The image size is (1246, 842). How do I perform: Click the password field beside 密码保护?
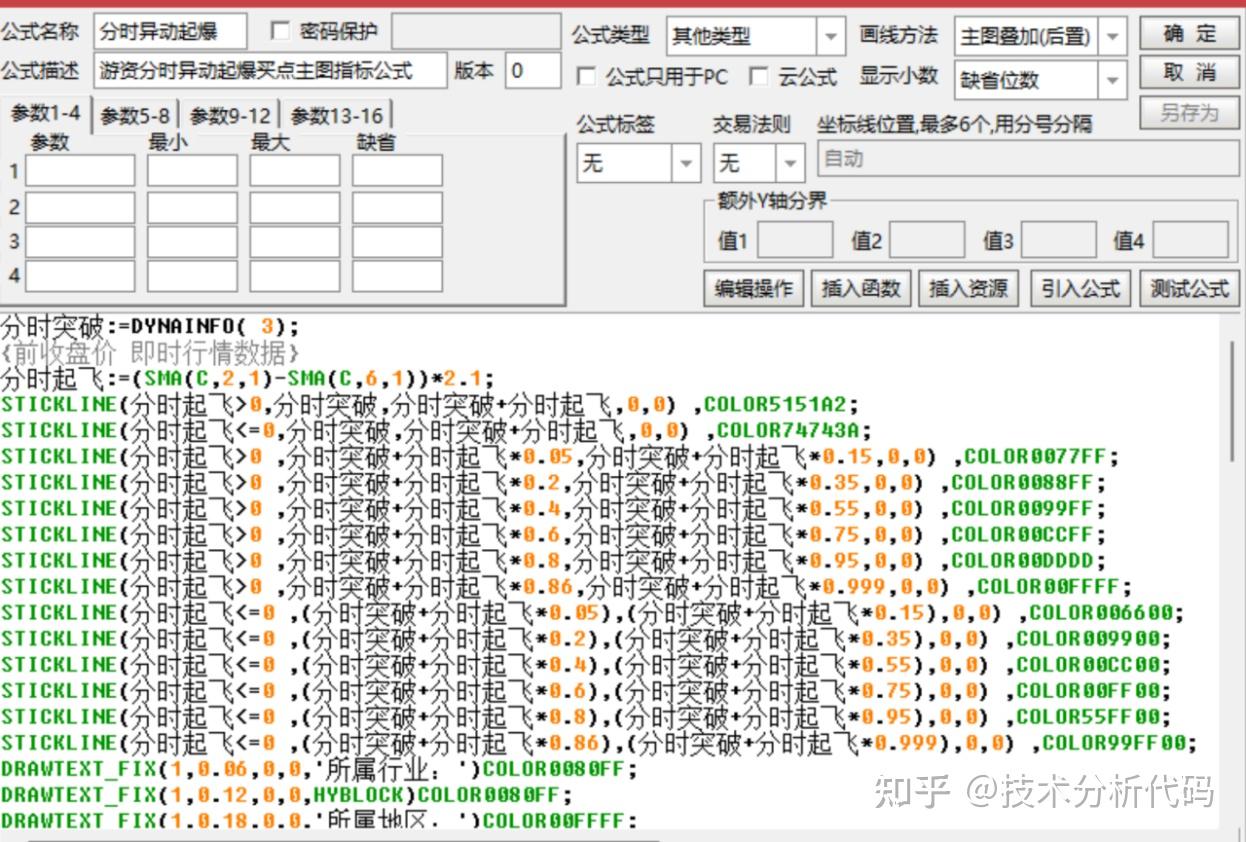476,31
